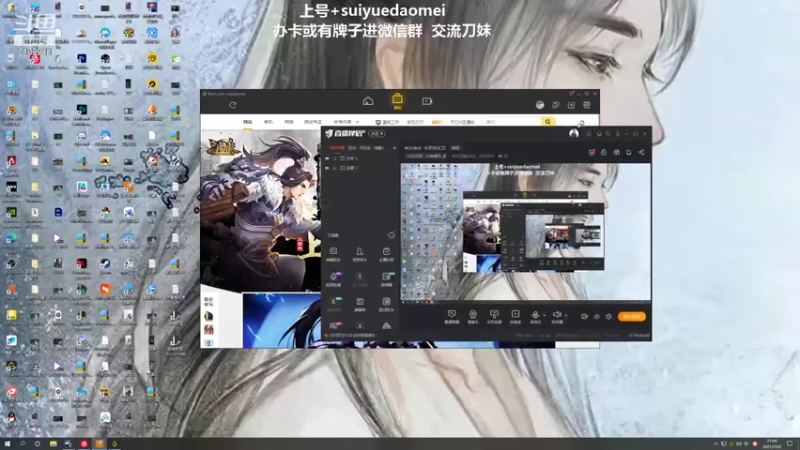Screen dimensions: 800x450
Task: Open the game banner artwork in WeGame
Action: pos(261,210)
